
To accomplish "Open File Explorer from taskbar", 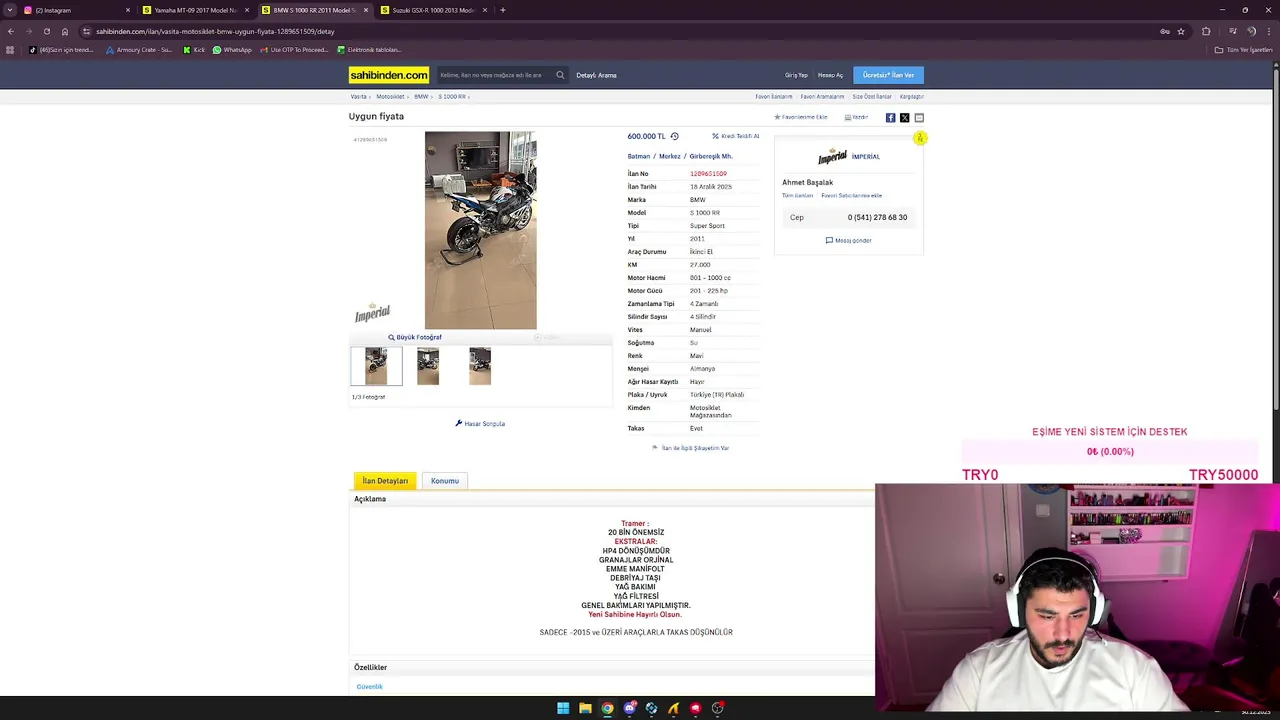I will pyautogui.click(x=585, y=708).
